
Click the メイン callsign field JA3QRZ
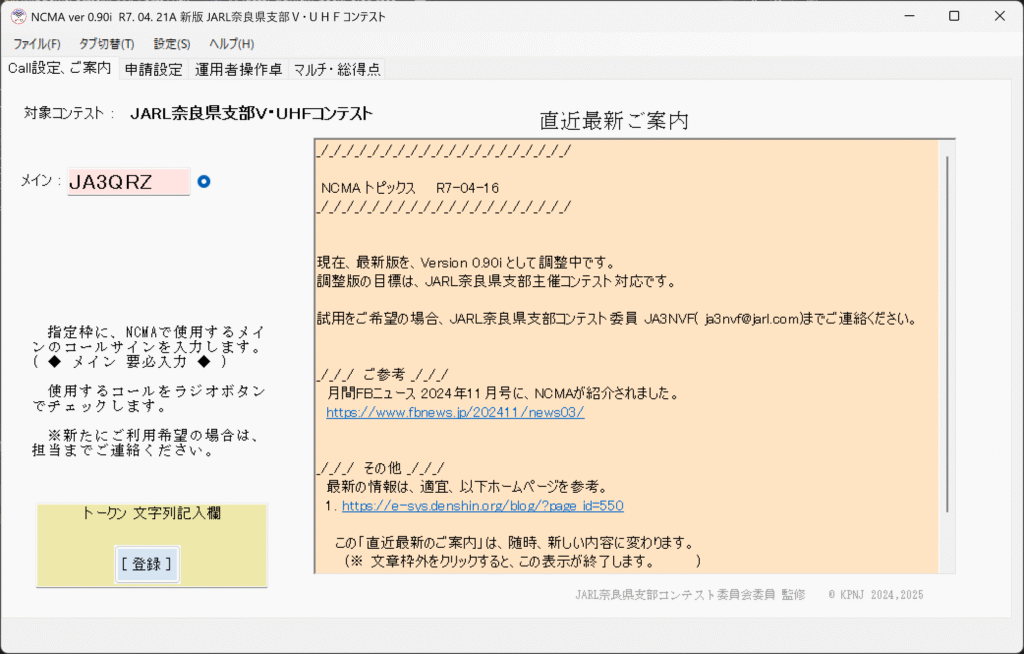coord(129,182)
